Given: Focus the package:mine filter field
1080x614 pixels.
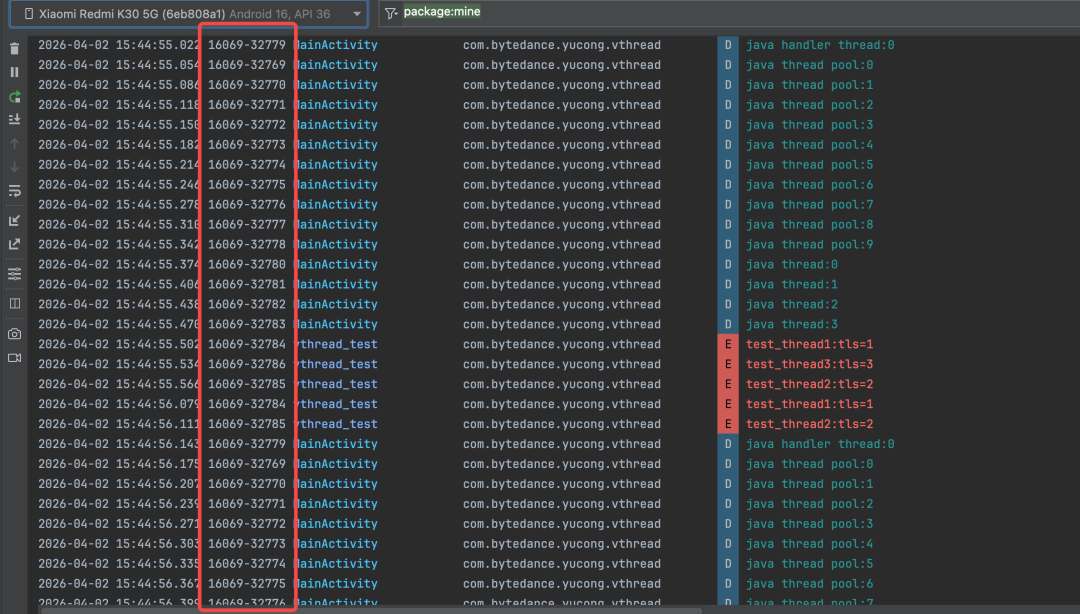Looking at the screenshot, I should (x=730, y=12).
